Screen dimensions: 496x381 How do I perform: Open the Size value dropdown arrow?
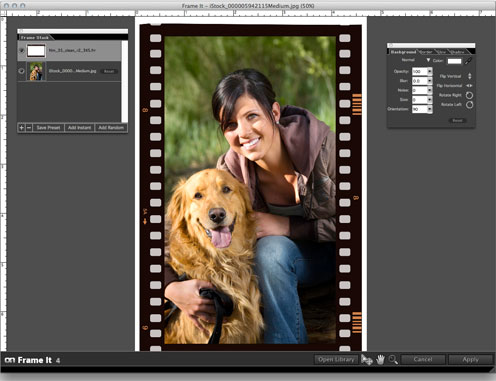pos(430,99)
